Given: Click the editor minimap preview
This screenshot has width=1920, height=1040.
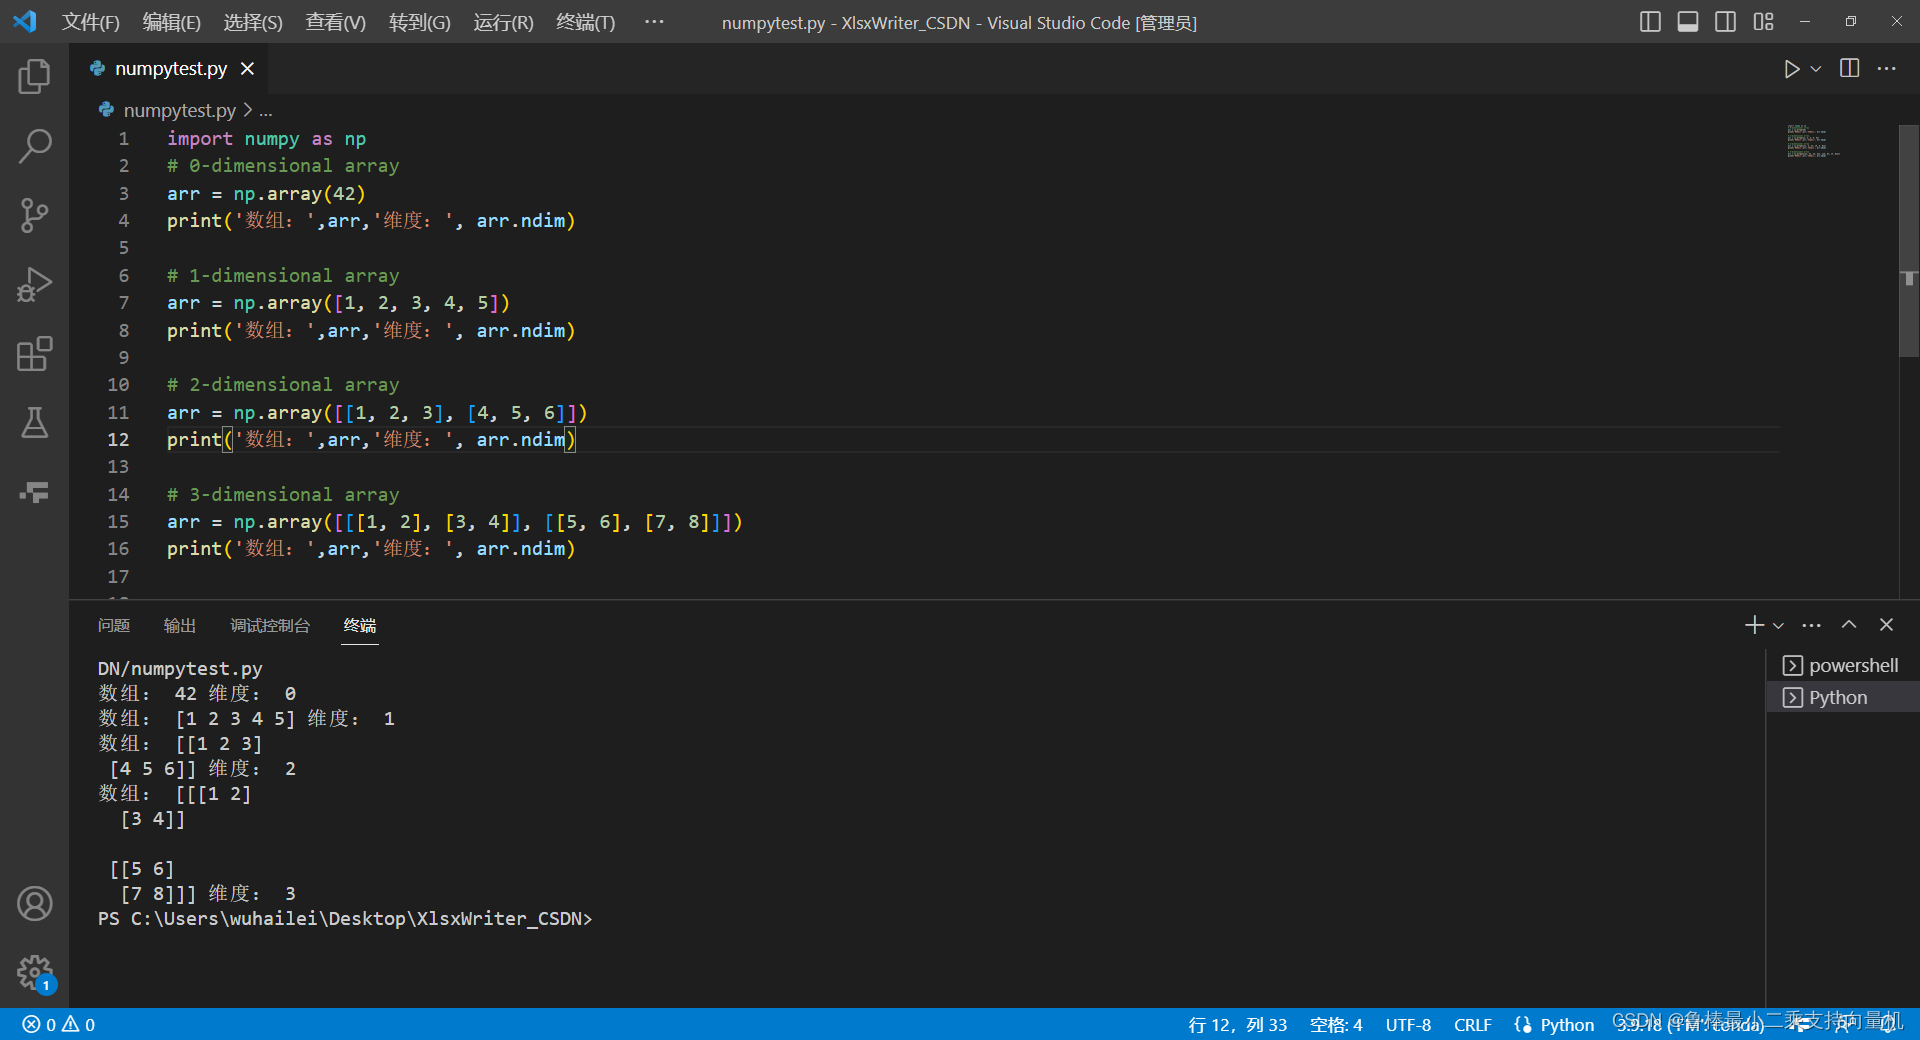Looking at the screenshot, I should (x=1812, y=141).
